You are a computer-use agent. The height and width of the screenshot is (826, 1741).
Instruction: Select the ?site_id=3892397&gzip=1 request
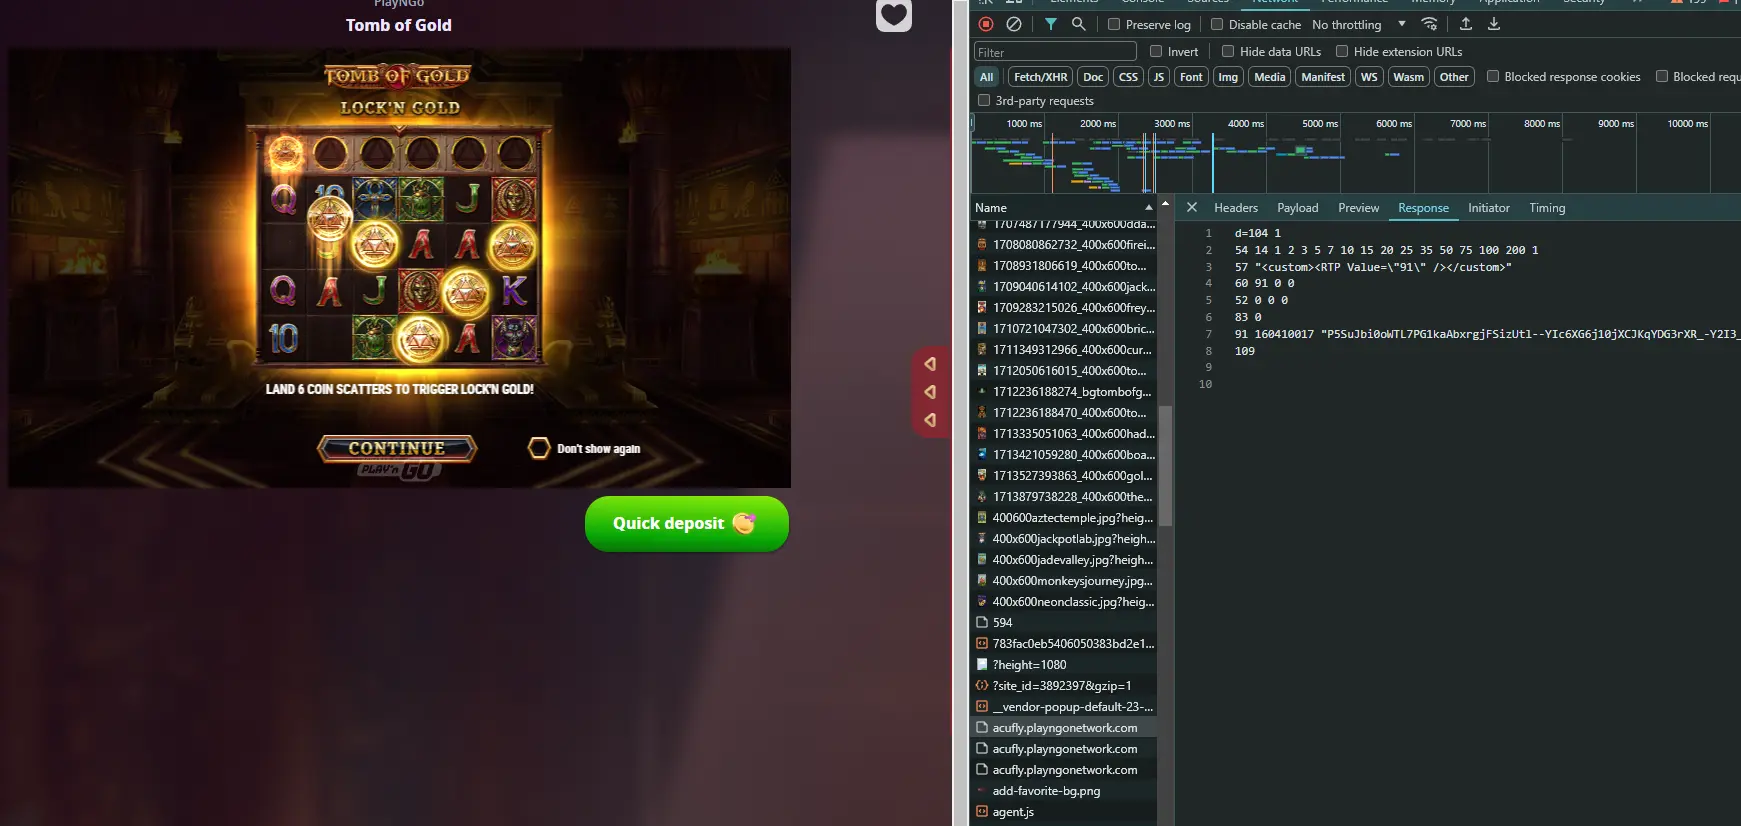tap(1064, 685)
